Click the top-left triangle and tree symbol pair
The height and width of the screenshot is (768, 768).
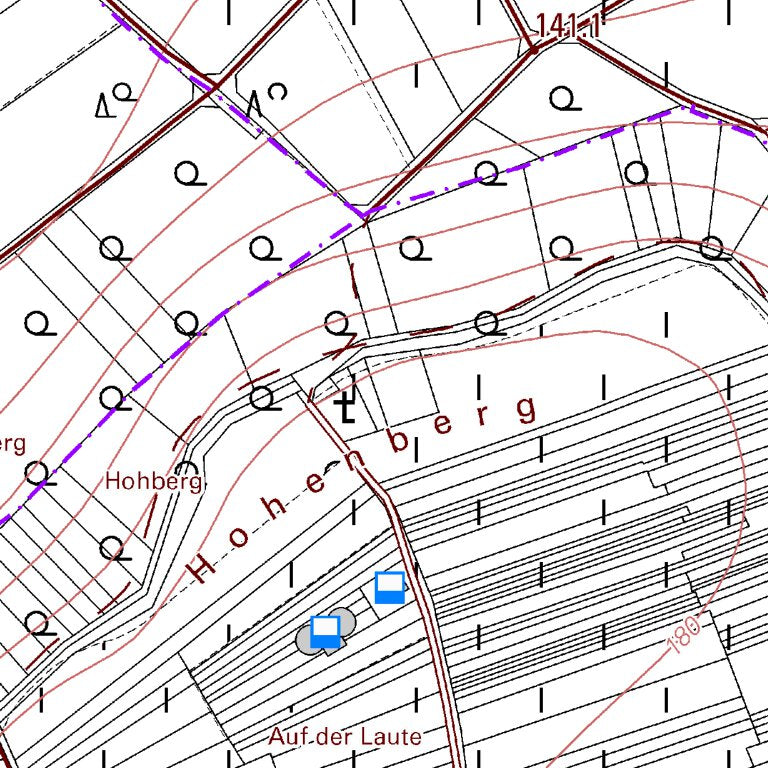(114, 100)
